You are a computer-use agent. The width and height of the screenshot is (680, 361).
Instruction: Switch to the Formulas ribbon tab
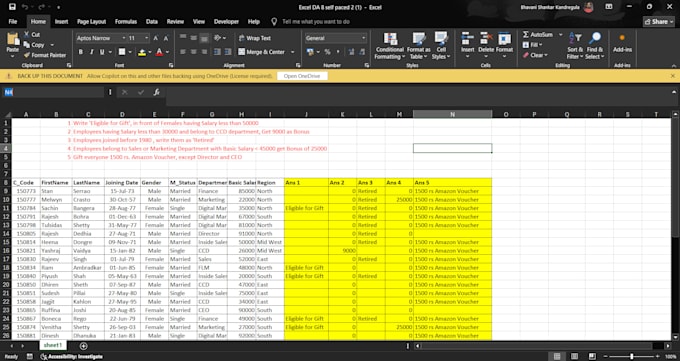[x=126, y=21]
